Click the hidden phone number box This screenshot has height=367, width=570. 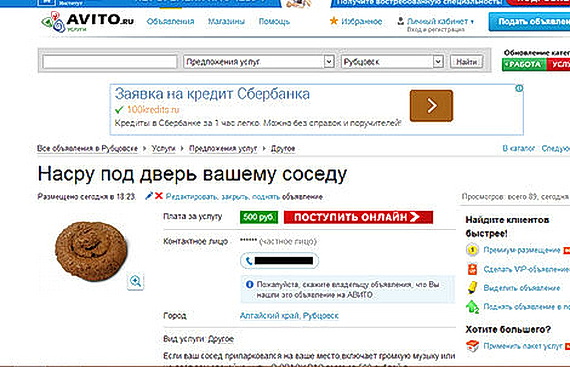280,261
